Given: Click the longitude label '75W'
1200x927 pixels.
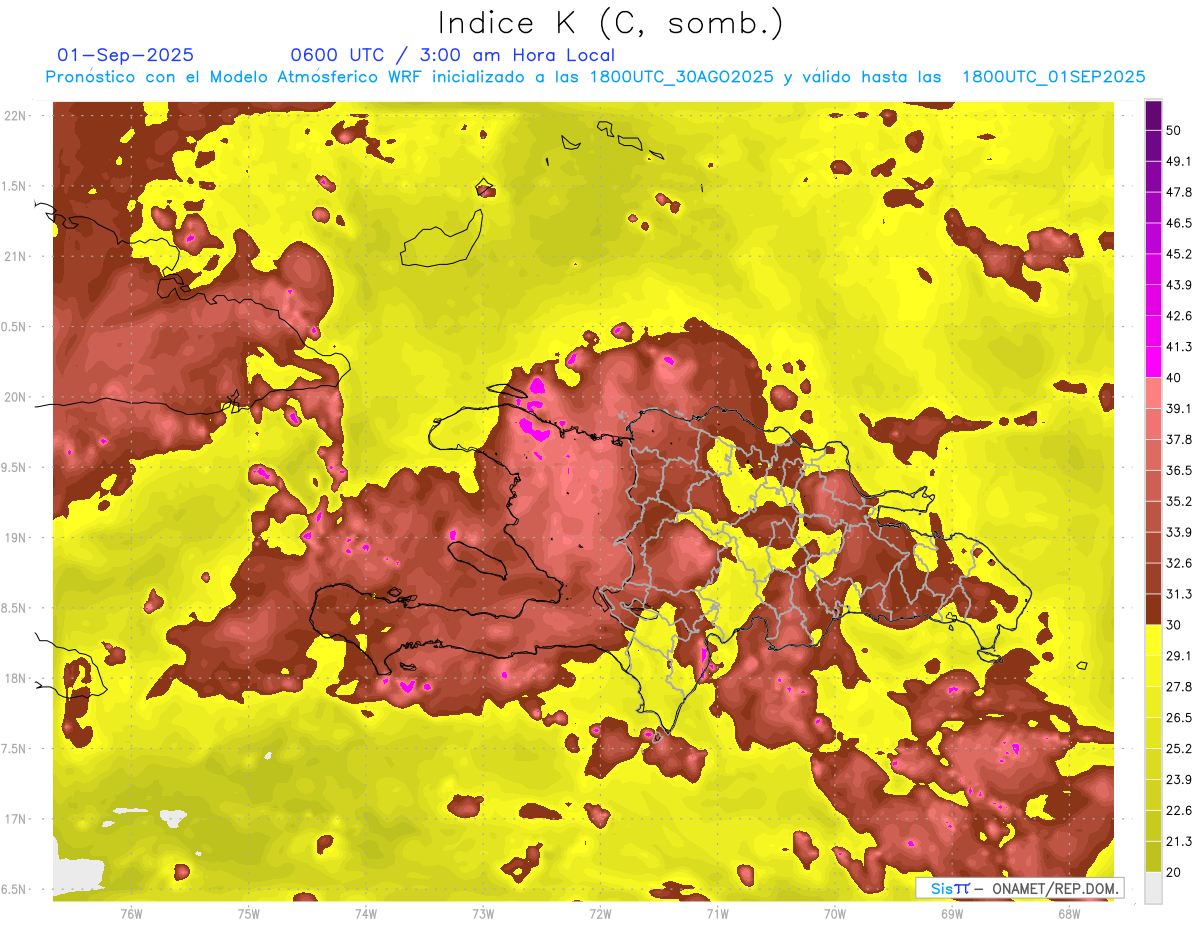Looking at the screenshot, I should pos(249,913).
